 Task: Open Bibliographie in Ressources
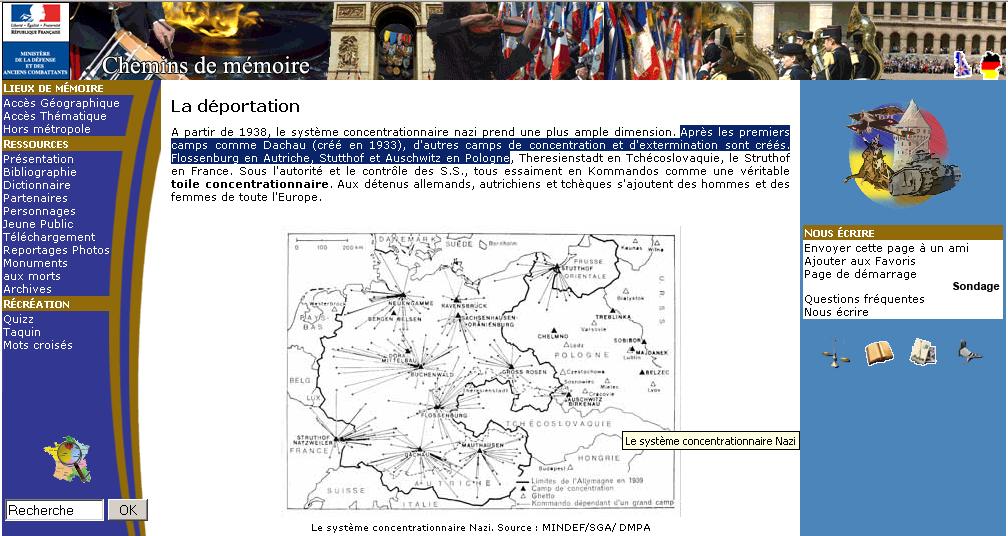coord(39,172)
